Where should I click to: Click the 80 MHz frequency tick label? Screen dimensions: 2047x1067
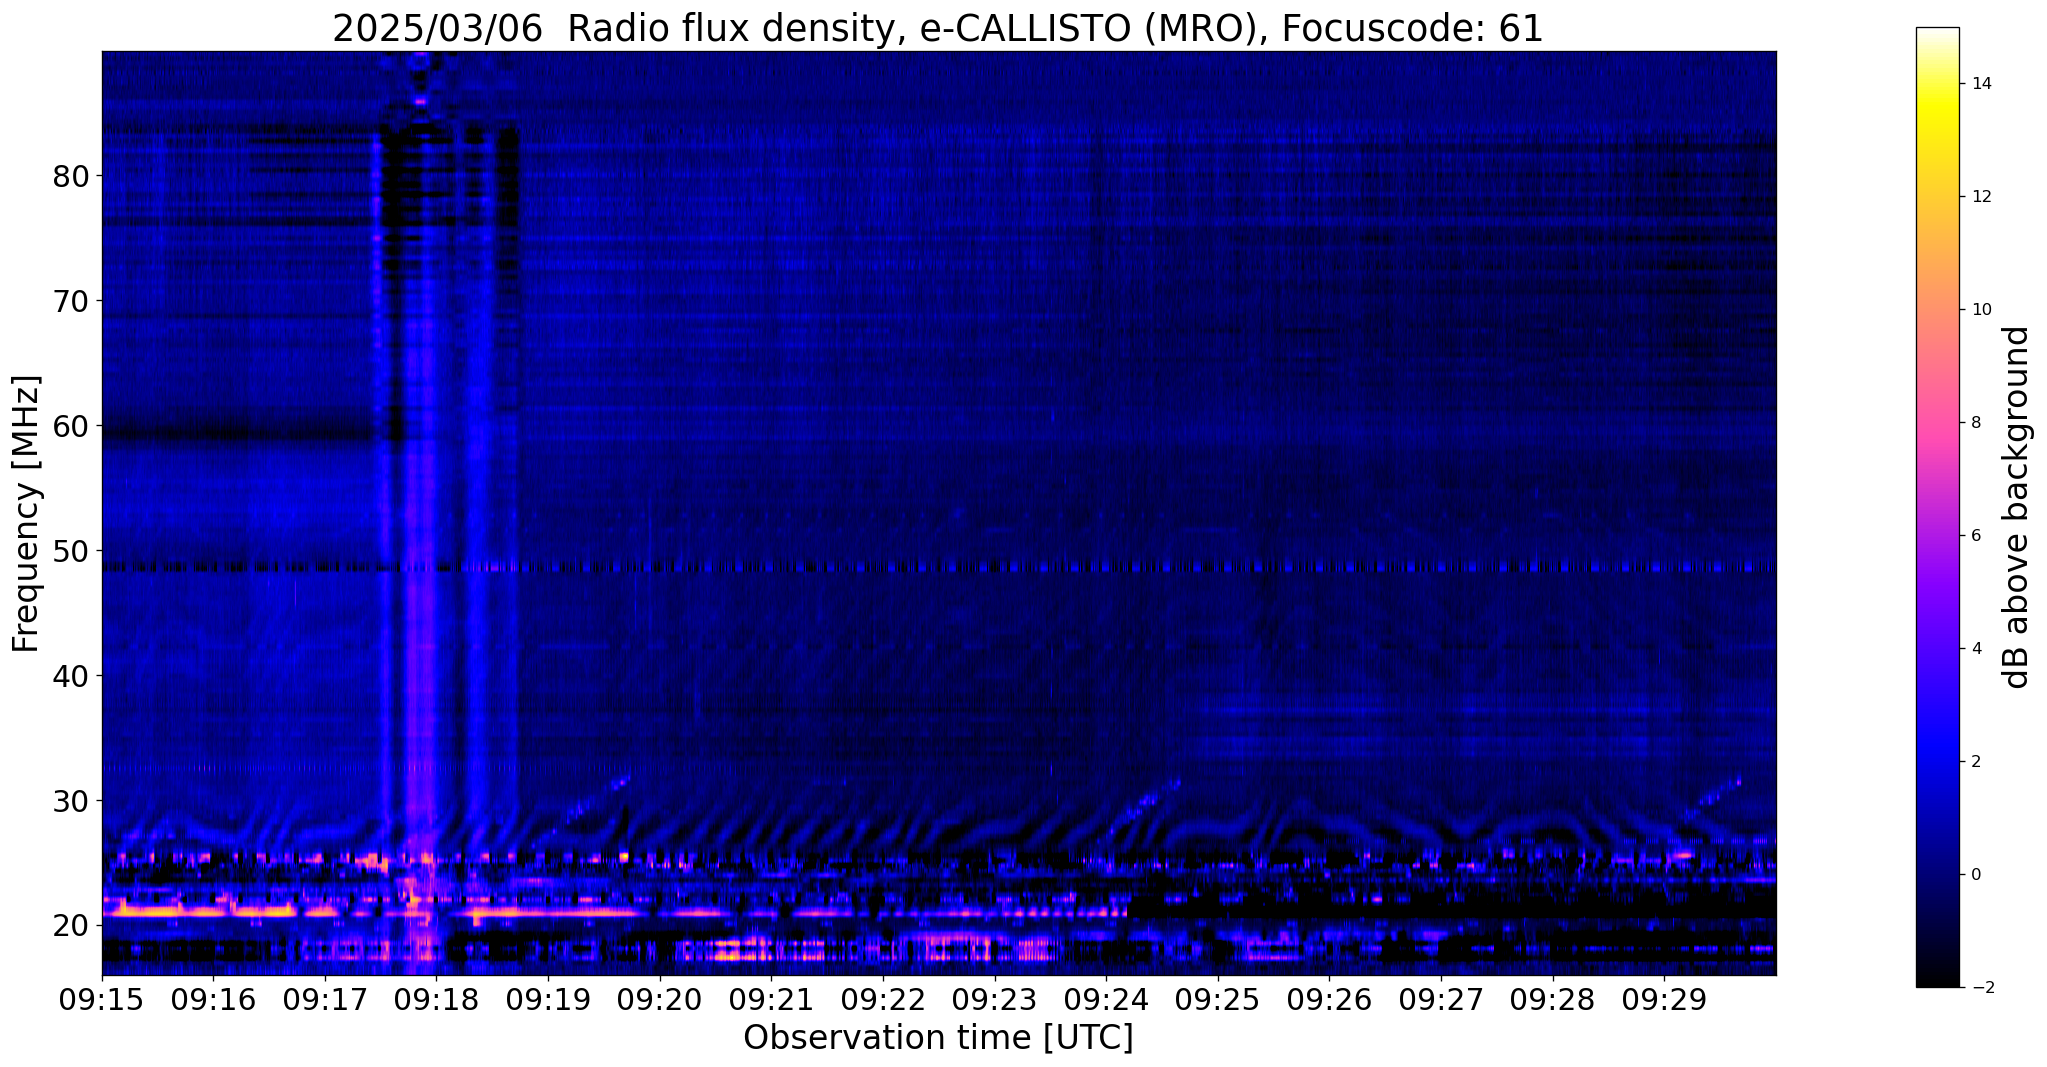(x=71, y=176)
